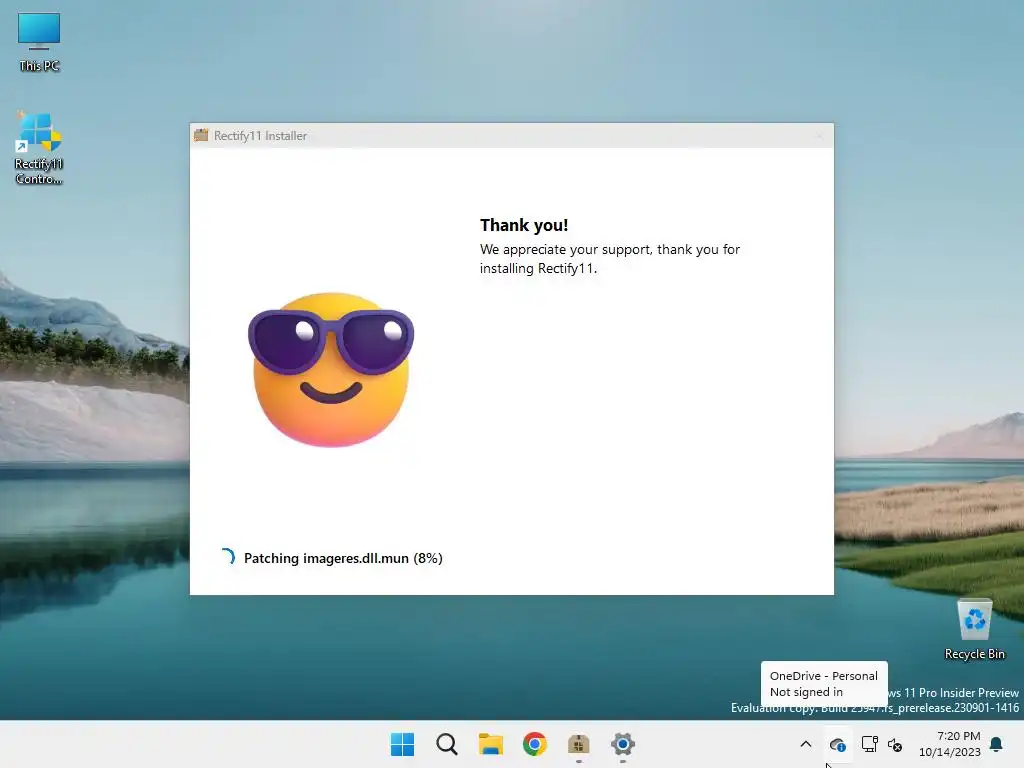Click the spinning progress indicator

coord(227,557)
